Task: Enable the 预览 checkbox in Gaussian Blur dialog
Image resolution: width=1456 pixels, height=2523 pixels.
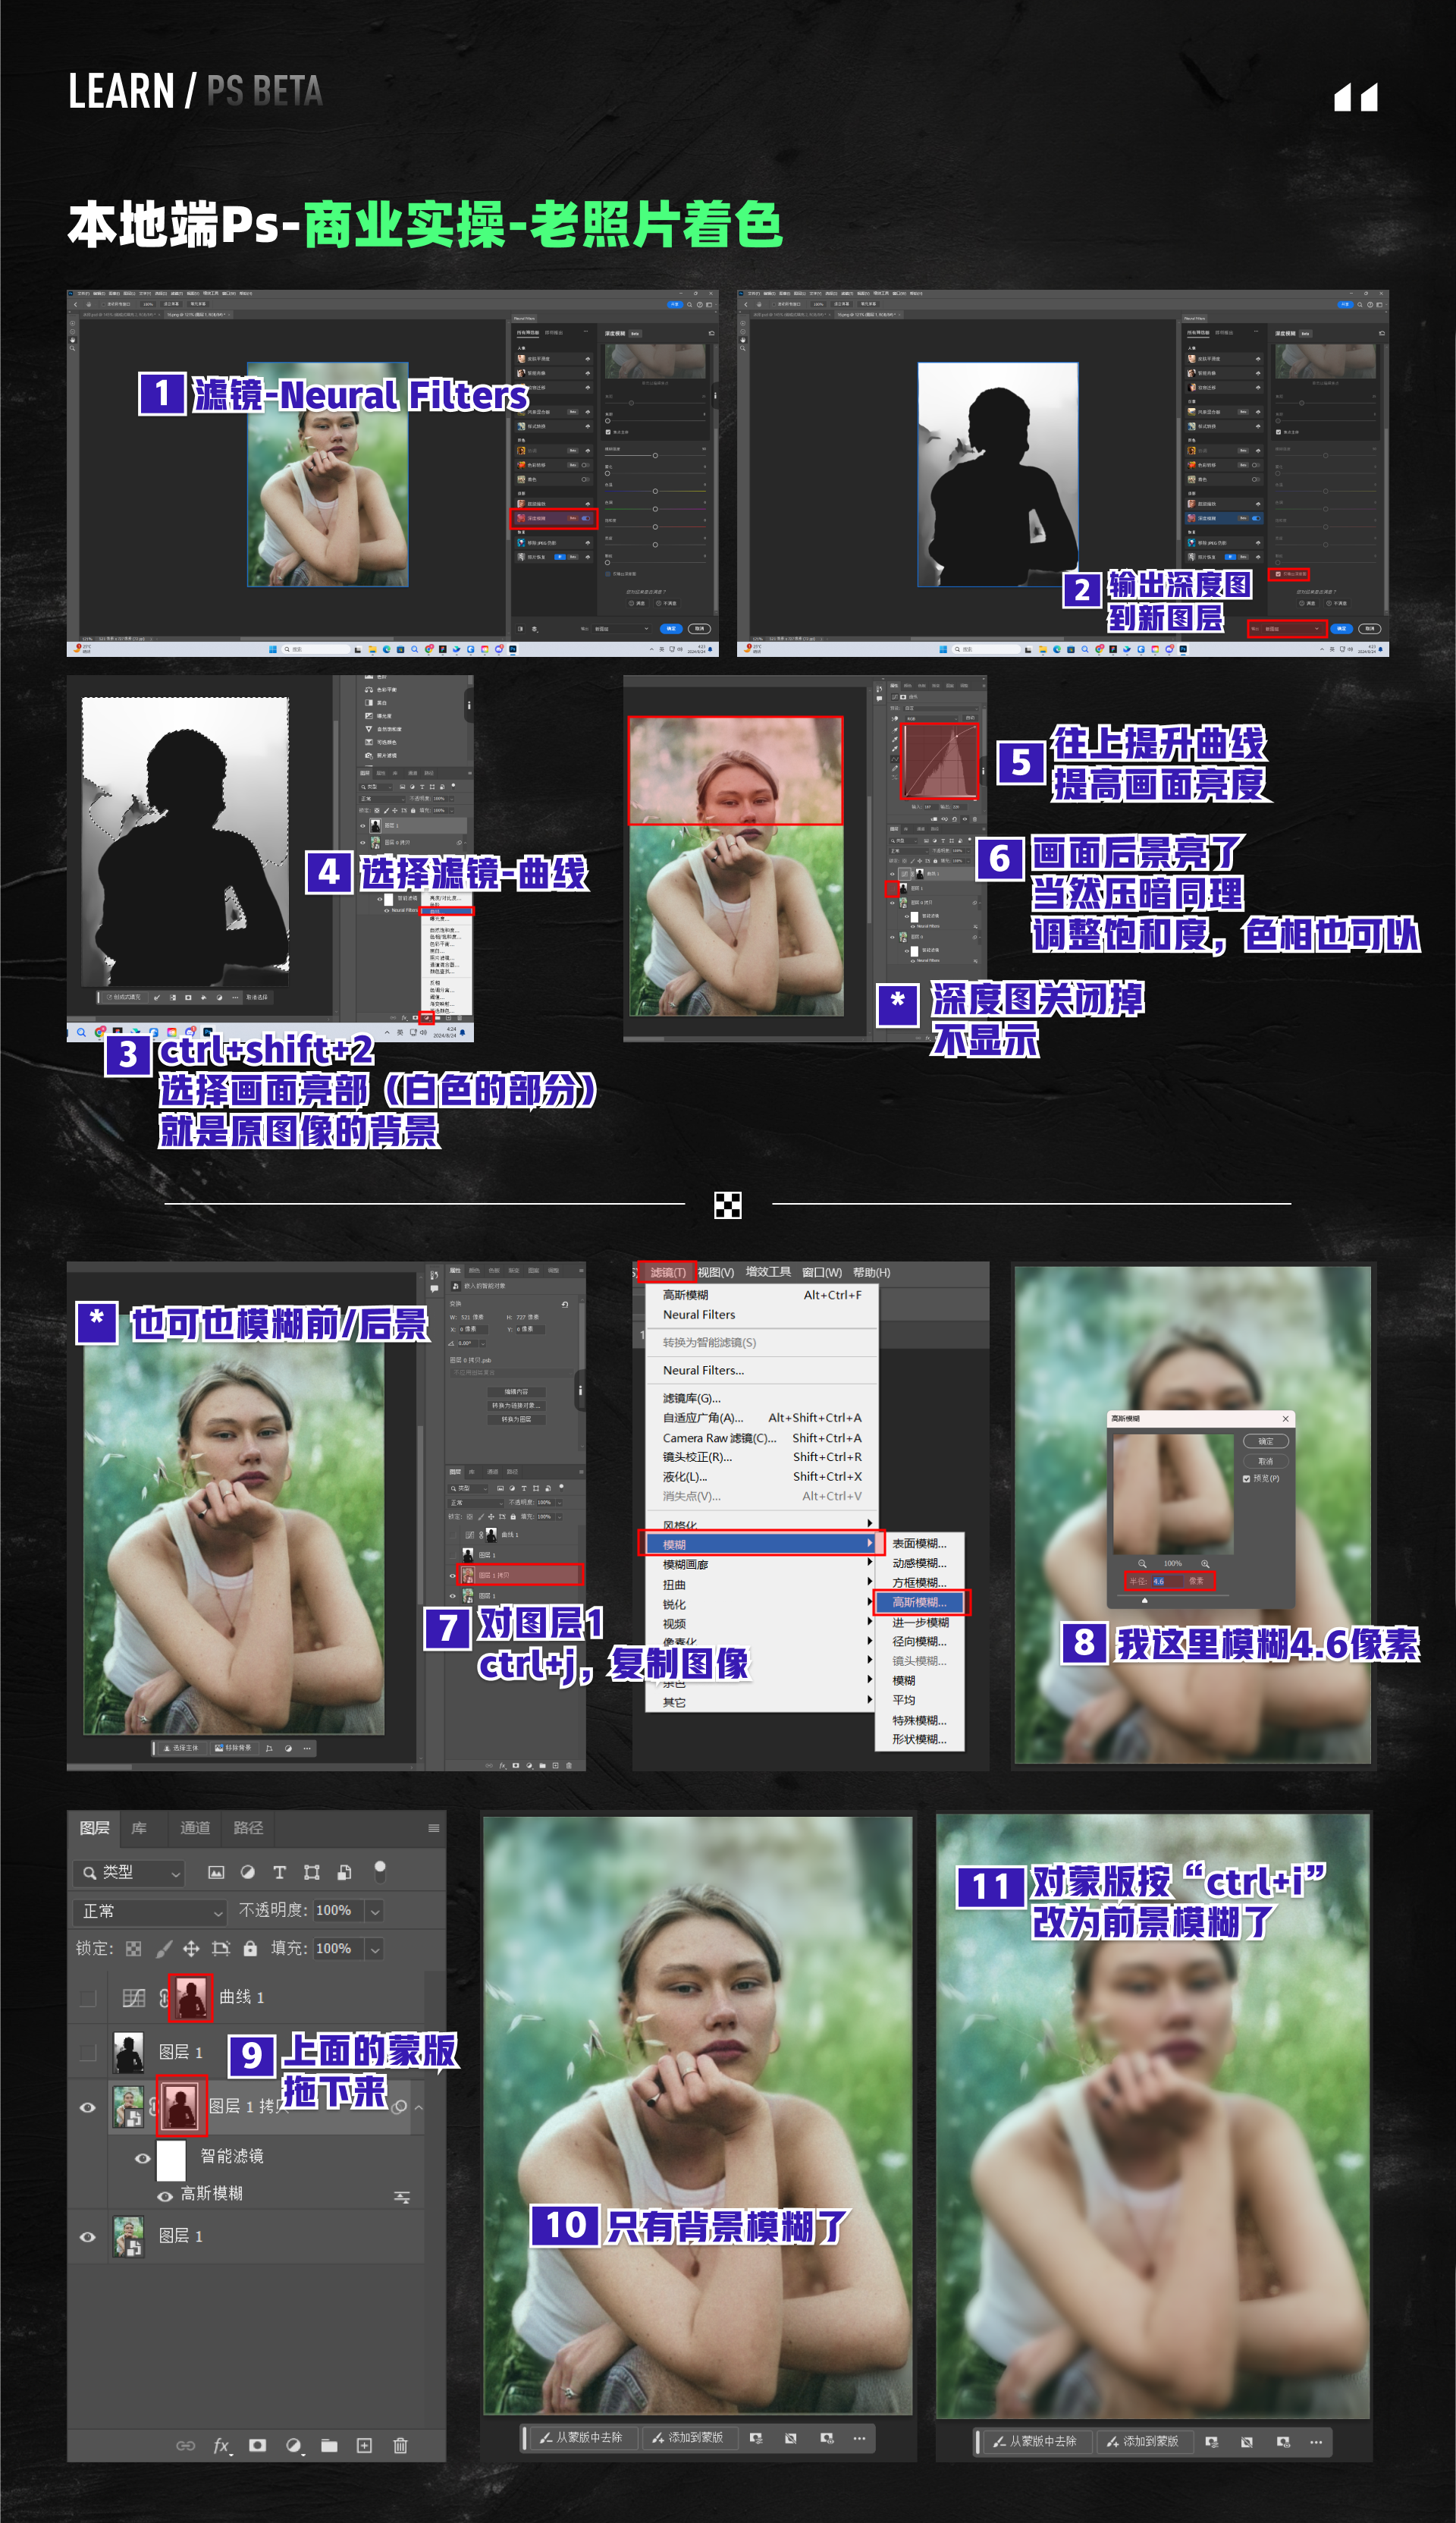Action: 1247,1480
